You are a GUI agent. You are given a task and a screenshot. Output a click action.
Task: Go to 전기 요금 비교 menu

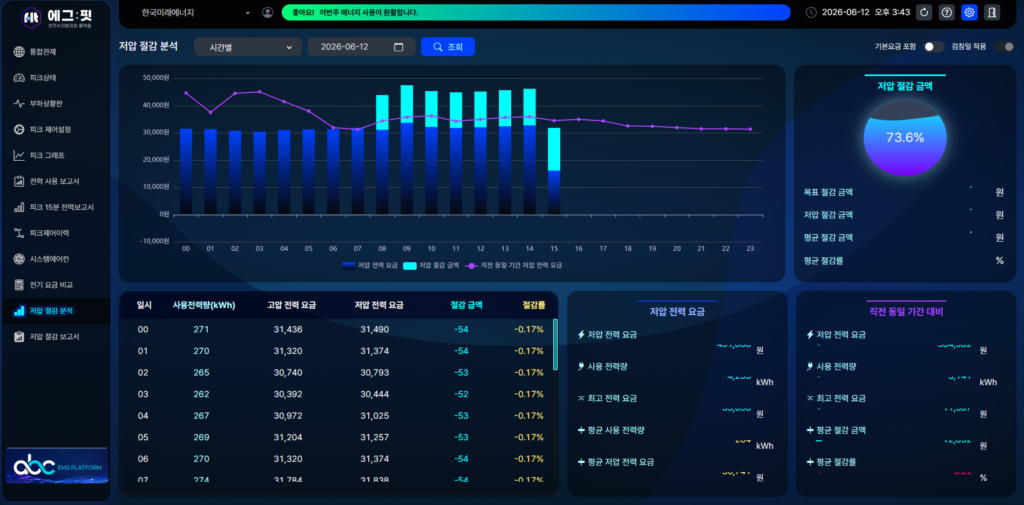pos(56,285)
